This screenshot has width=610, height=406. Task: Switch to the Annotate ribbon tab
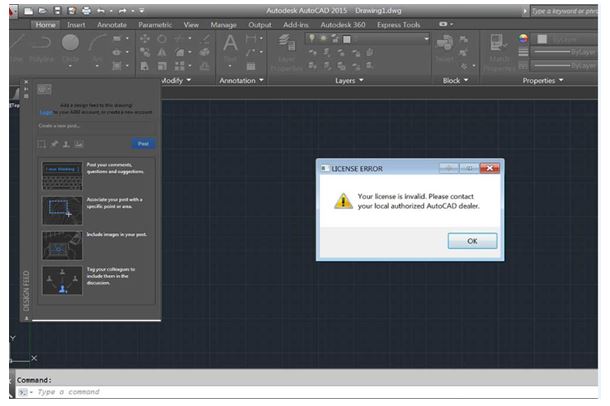pyautogui.click(x=112, y=24)
